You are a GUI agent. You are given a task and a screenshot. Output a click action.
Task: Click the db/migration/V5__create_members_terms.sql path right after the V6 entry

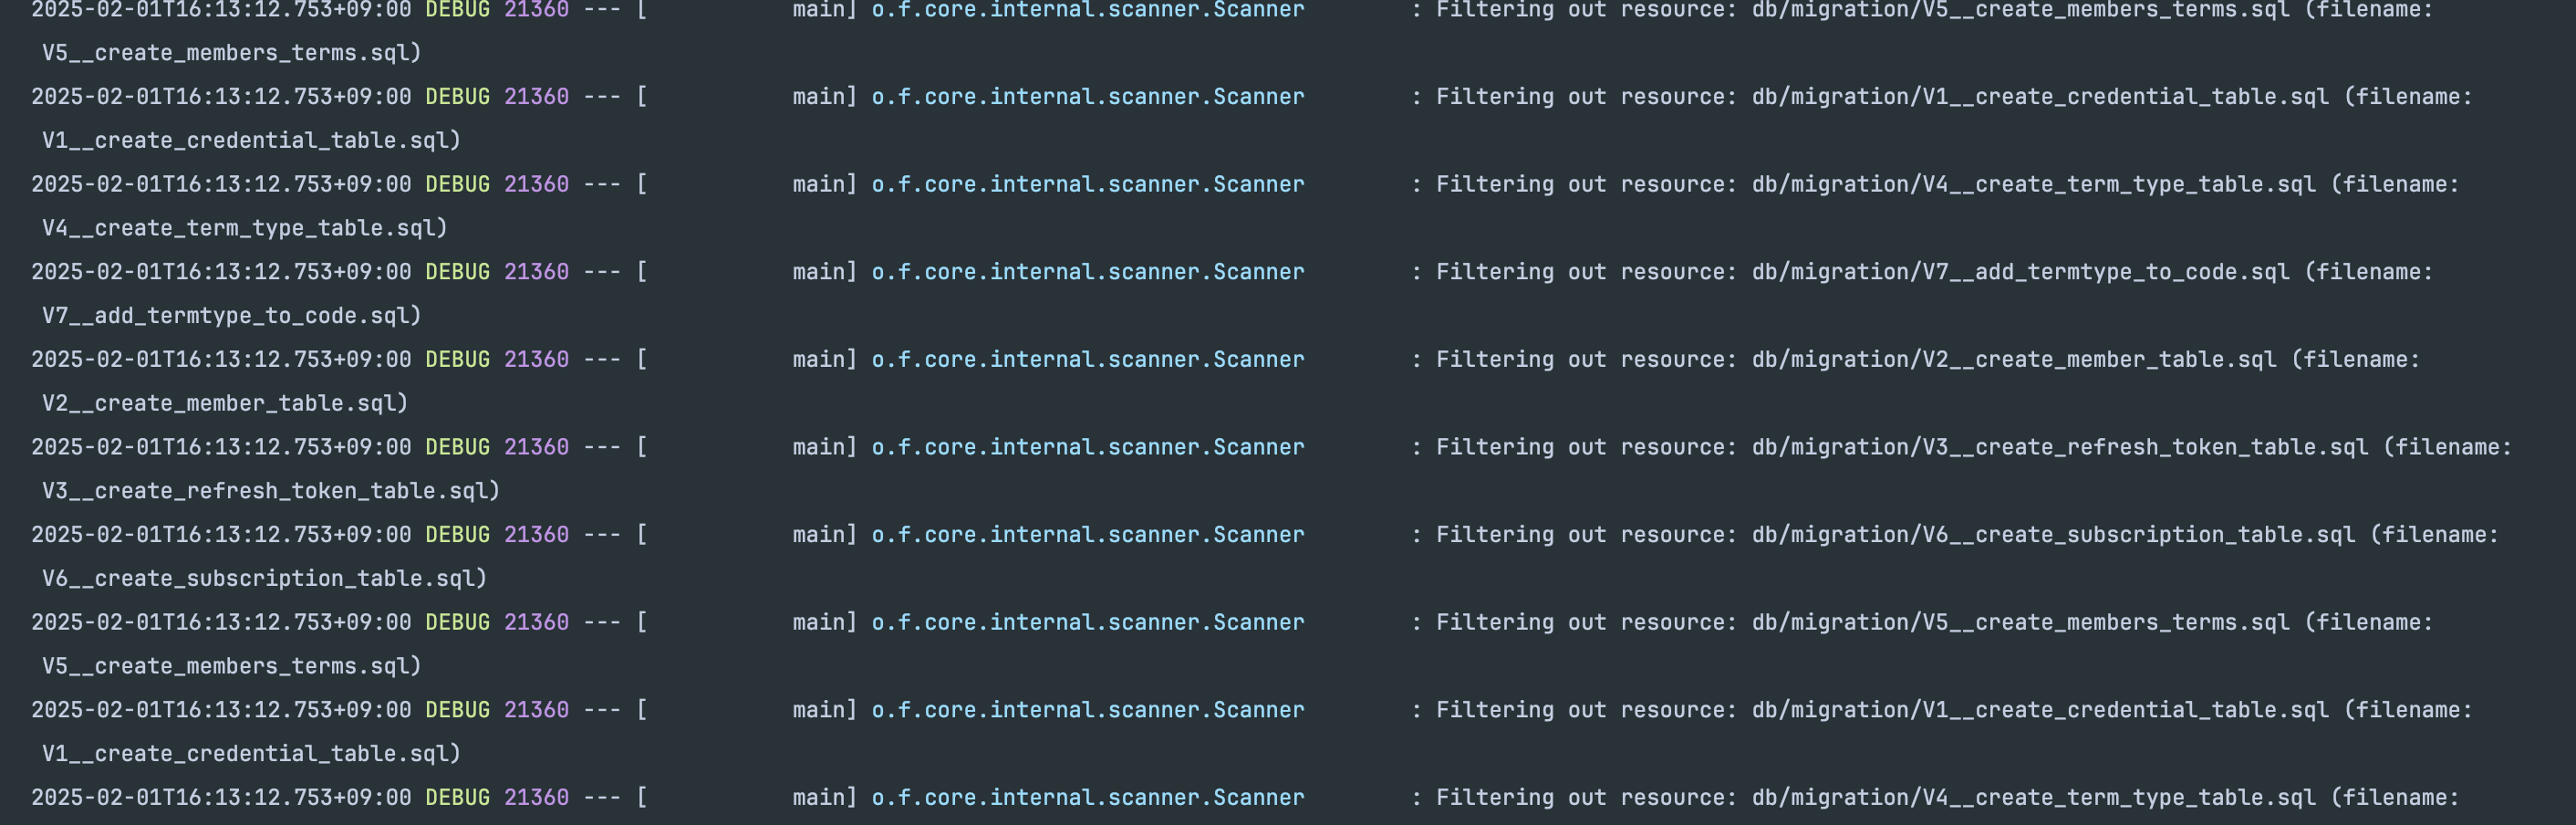(2020, 622)
